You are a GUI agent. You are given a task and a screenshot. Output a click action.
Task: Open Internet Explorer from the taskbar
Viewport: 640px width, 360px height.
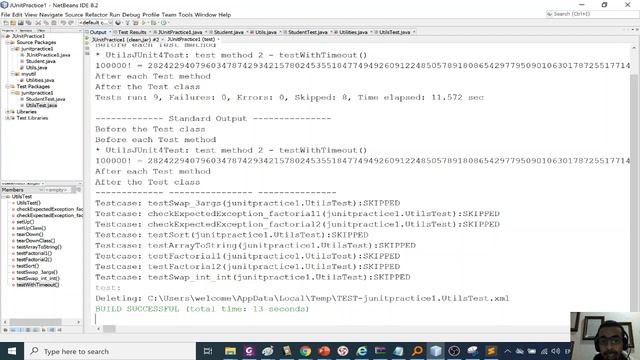click(x=361, y=351)
